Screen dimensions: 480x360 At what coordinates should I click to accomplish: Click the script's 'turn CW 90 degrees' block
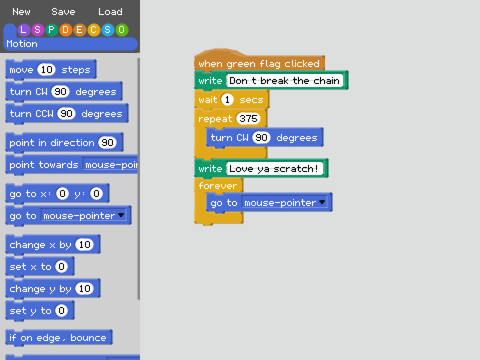[265, 138]
